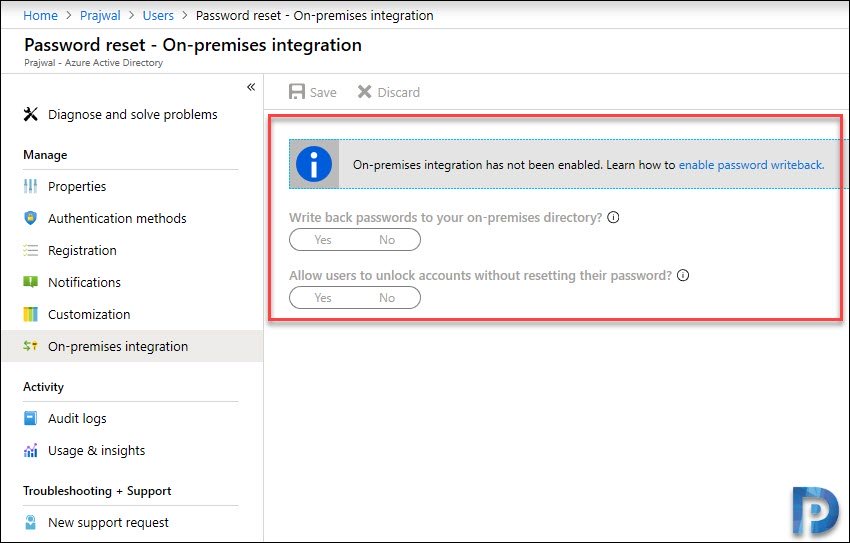Screen dimensions: 850x543
Task: Click the Save toolbar button
Action: pos(313,92)
